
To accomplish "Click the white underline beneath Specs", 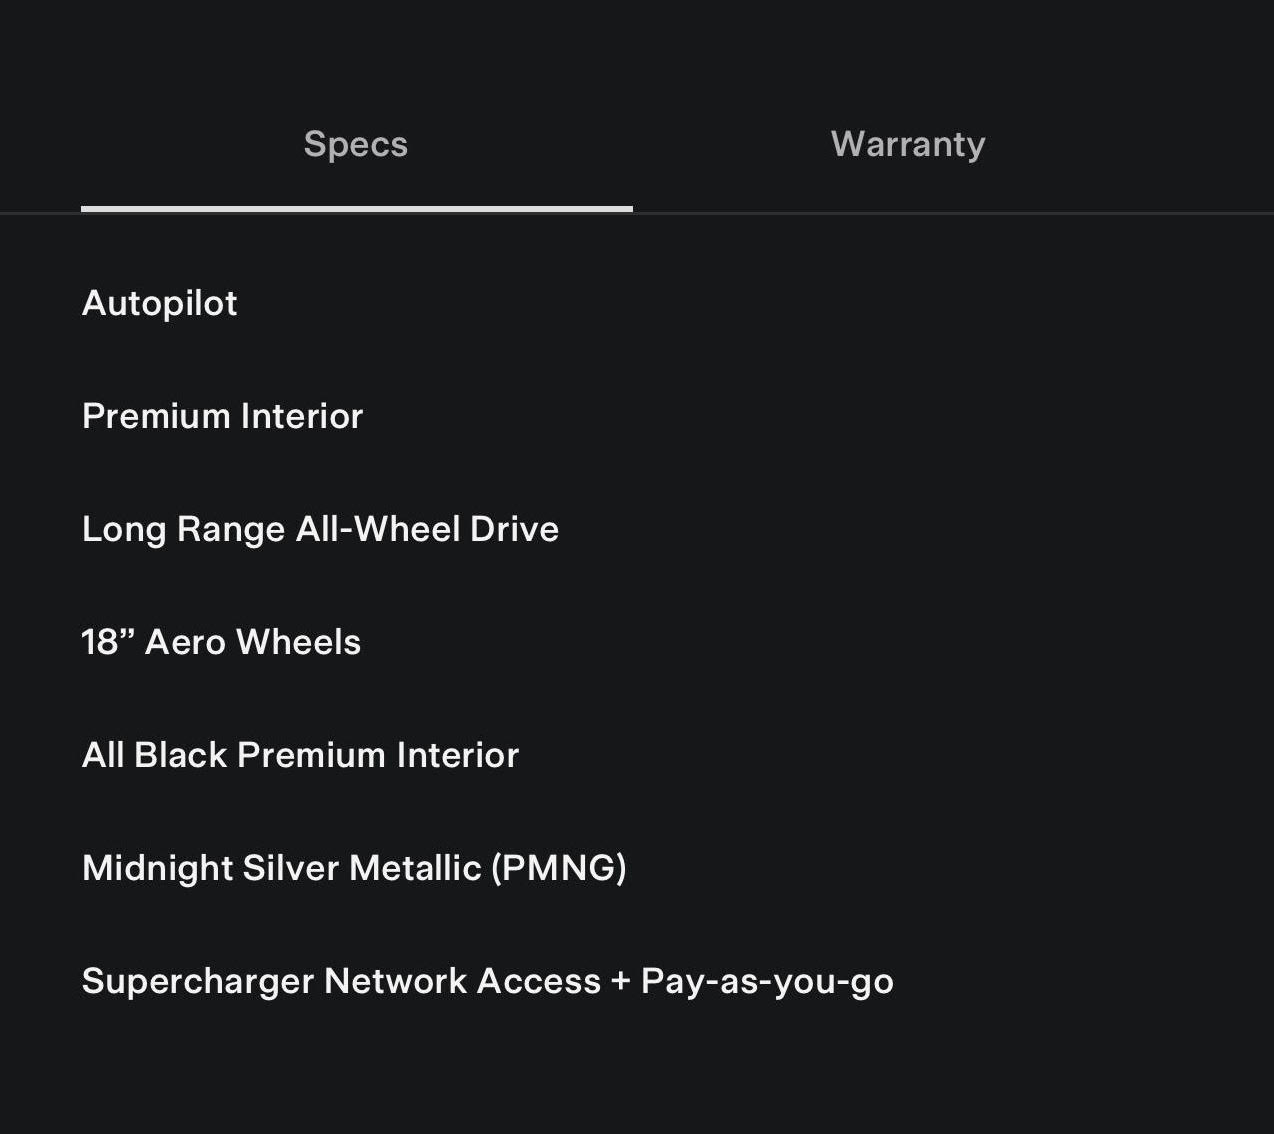I will tap(356, 209).
